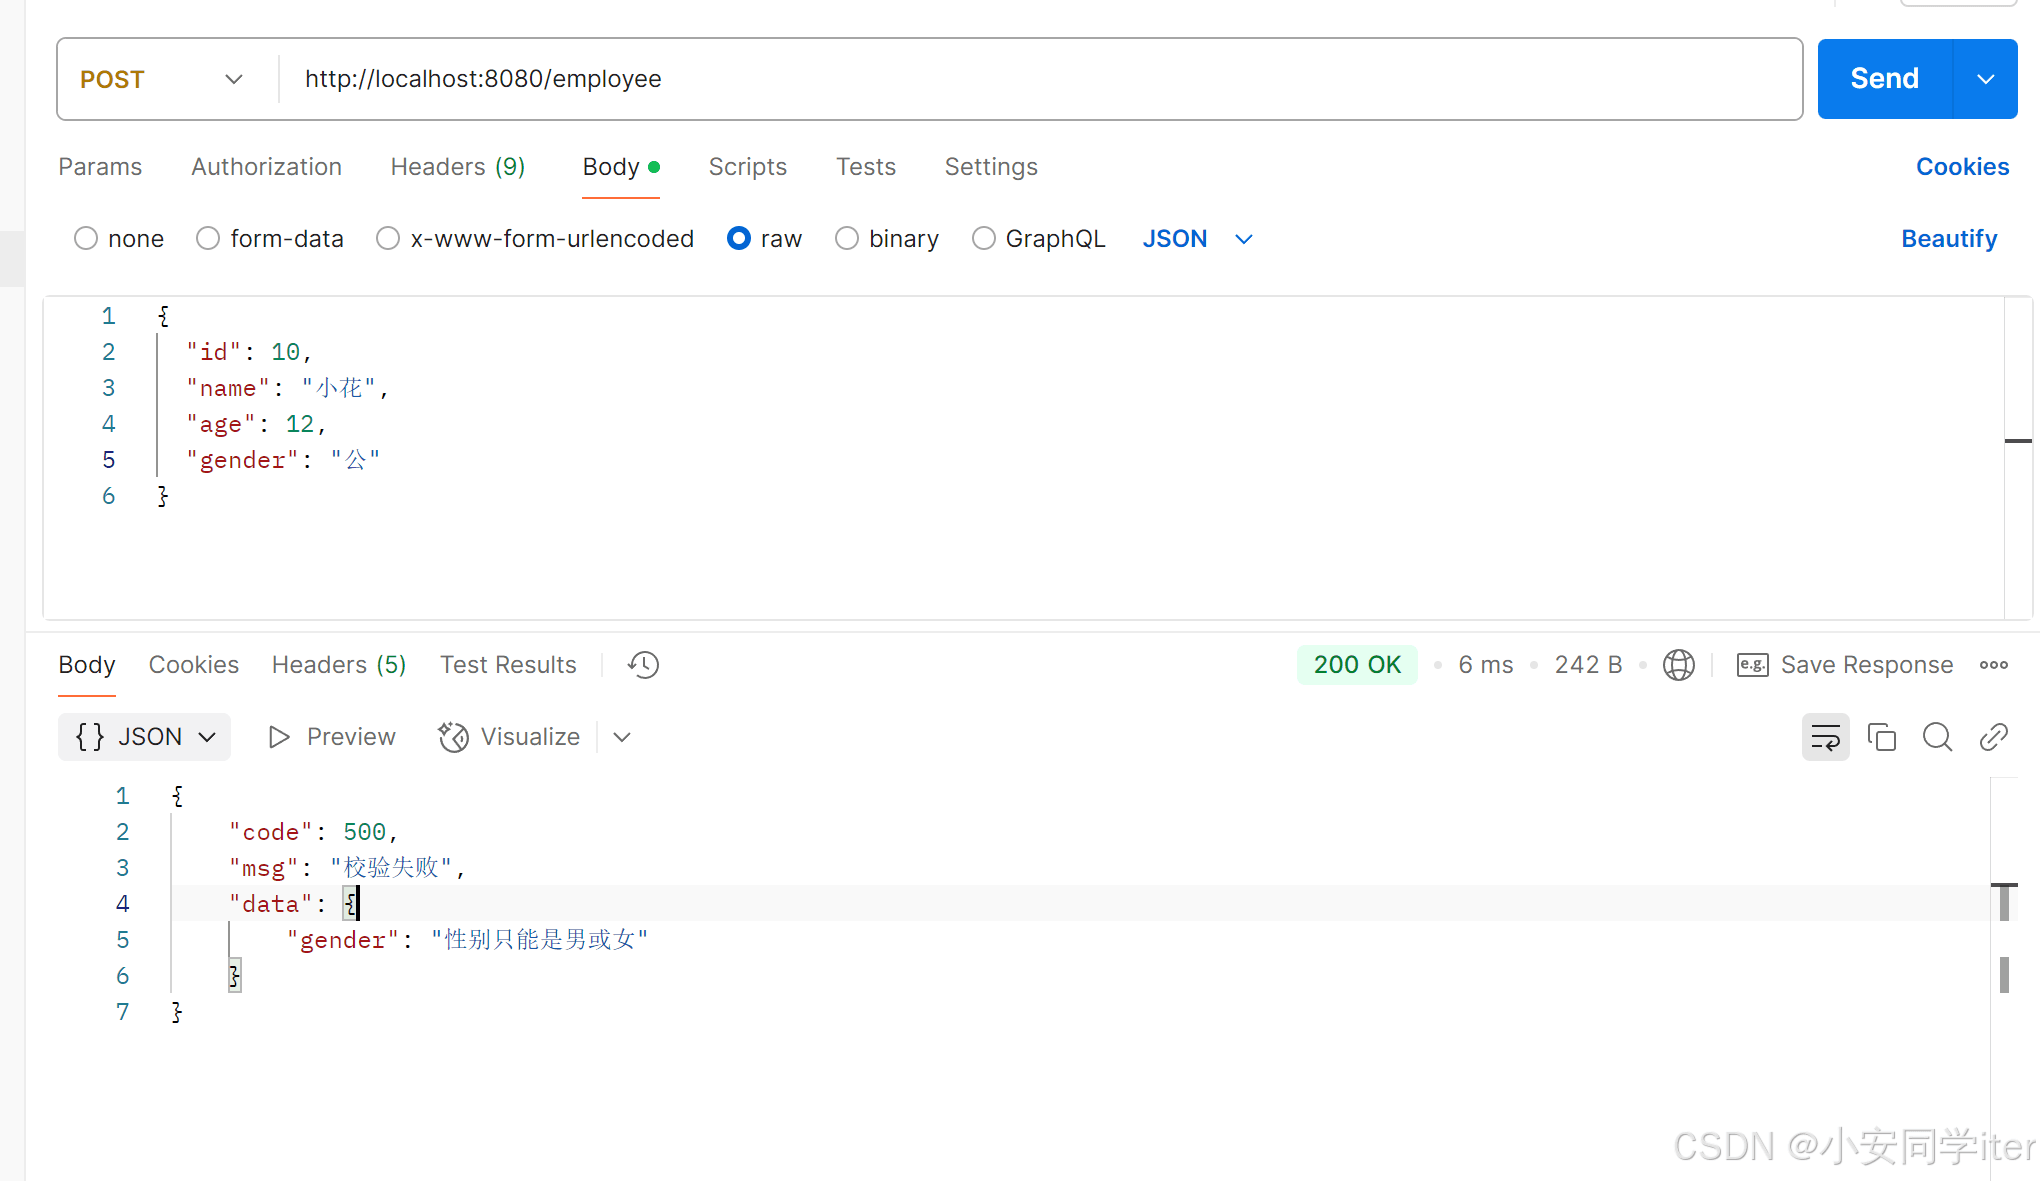Viewport: 2040px width, 1181px height.
Task: Search the response with the magnifier icon
Action: [x=1938, y=737]
